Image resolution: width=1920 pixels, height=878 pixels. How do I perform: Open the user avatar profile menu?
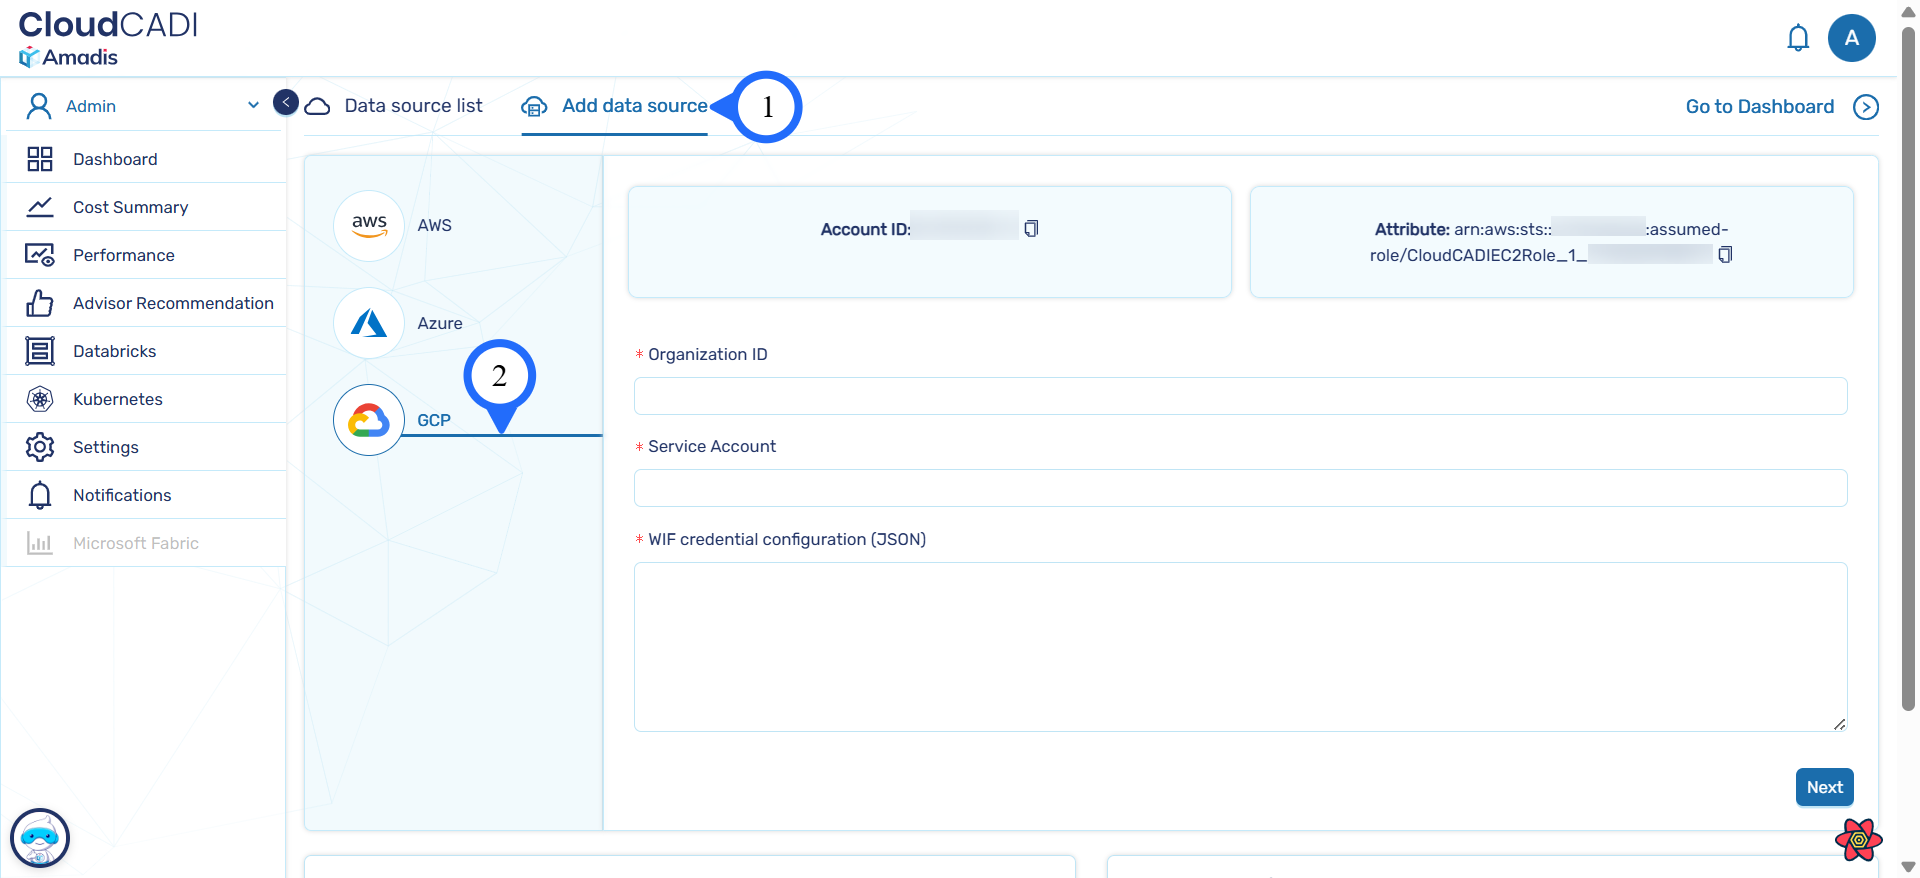pyautogui.click(x=1851, y=38)
